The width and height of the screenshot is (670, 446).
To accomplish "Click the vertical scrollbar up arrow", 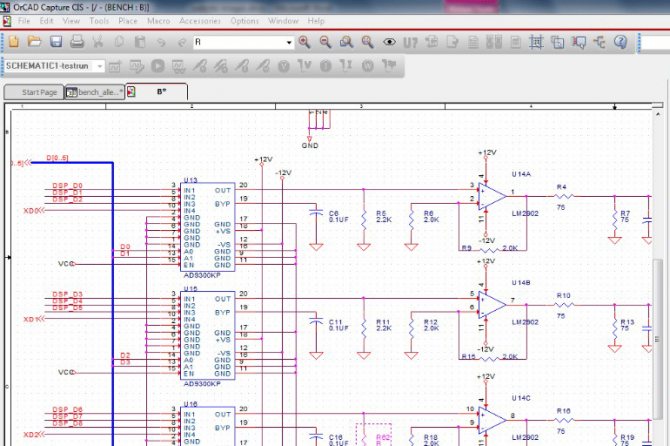I will [657, 114].
